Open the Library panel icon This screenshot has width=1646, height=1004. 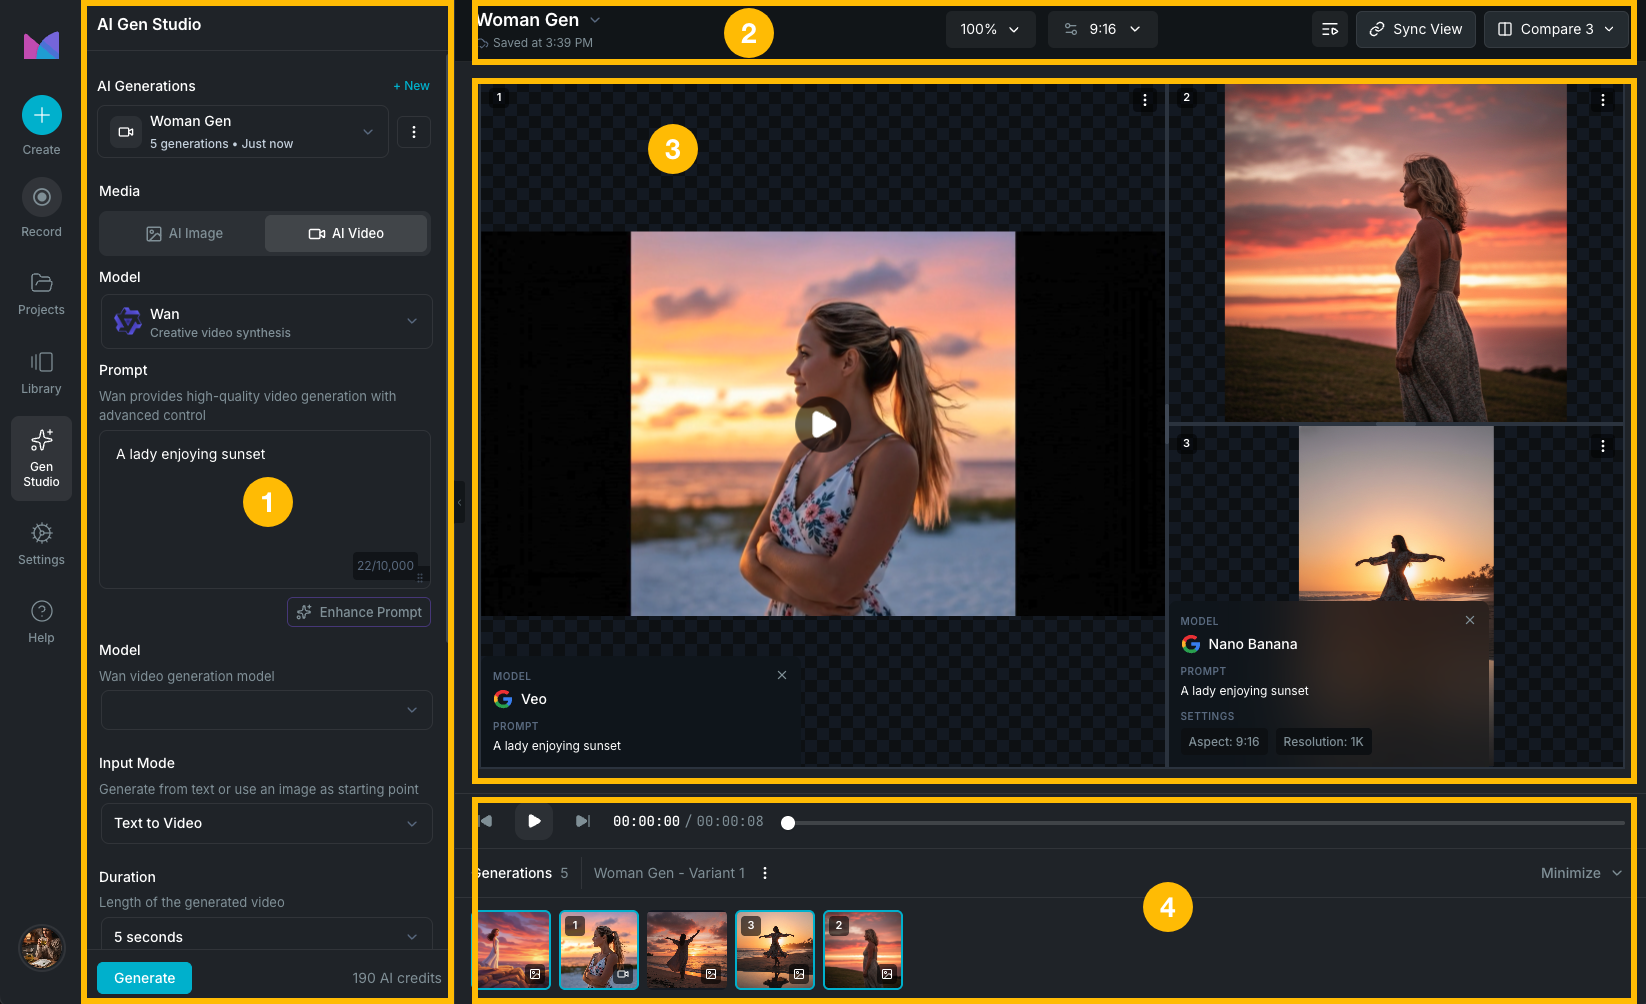(42, 362)
